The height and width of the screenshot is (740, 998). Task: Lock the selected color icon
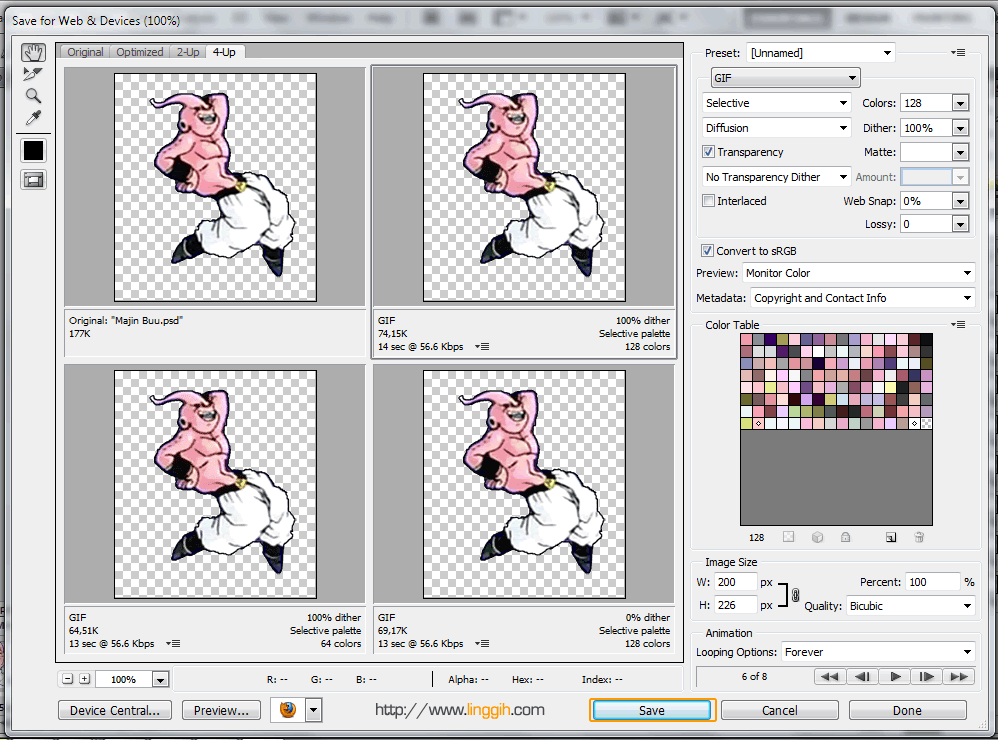coord(845,537)
